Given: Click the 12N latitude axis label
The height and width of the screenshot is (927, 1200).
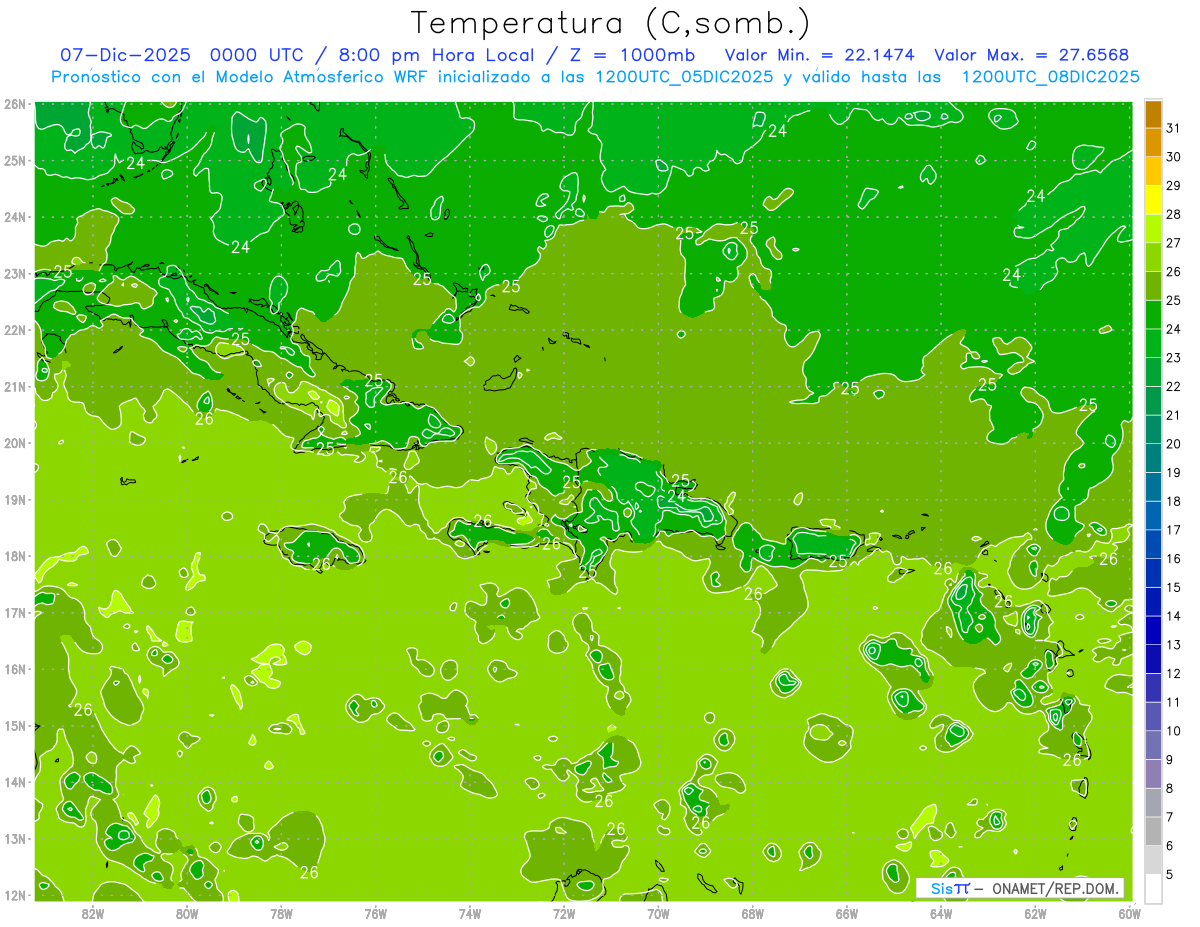Looking at the screenshot, I should [15, 895].
